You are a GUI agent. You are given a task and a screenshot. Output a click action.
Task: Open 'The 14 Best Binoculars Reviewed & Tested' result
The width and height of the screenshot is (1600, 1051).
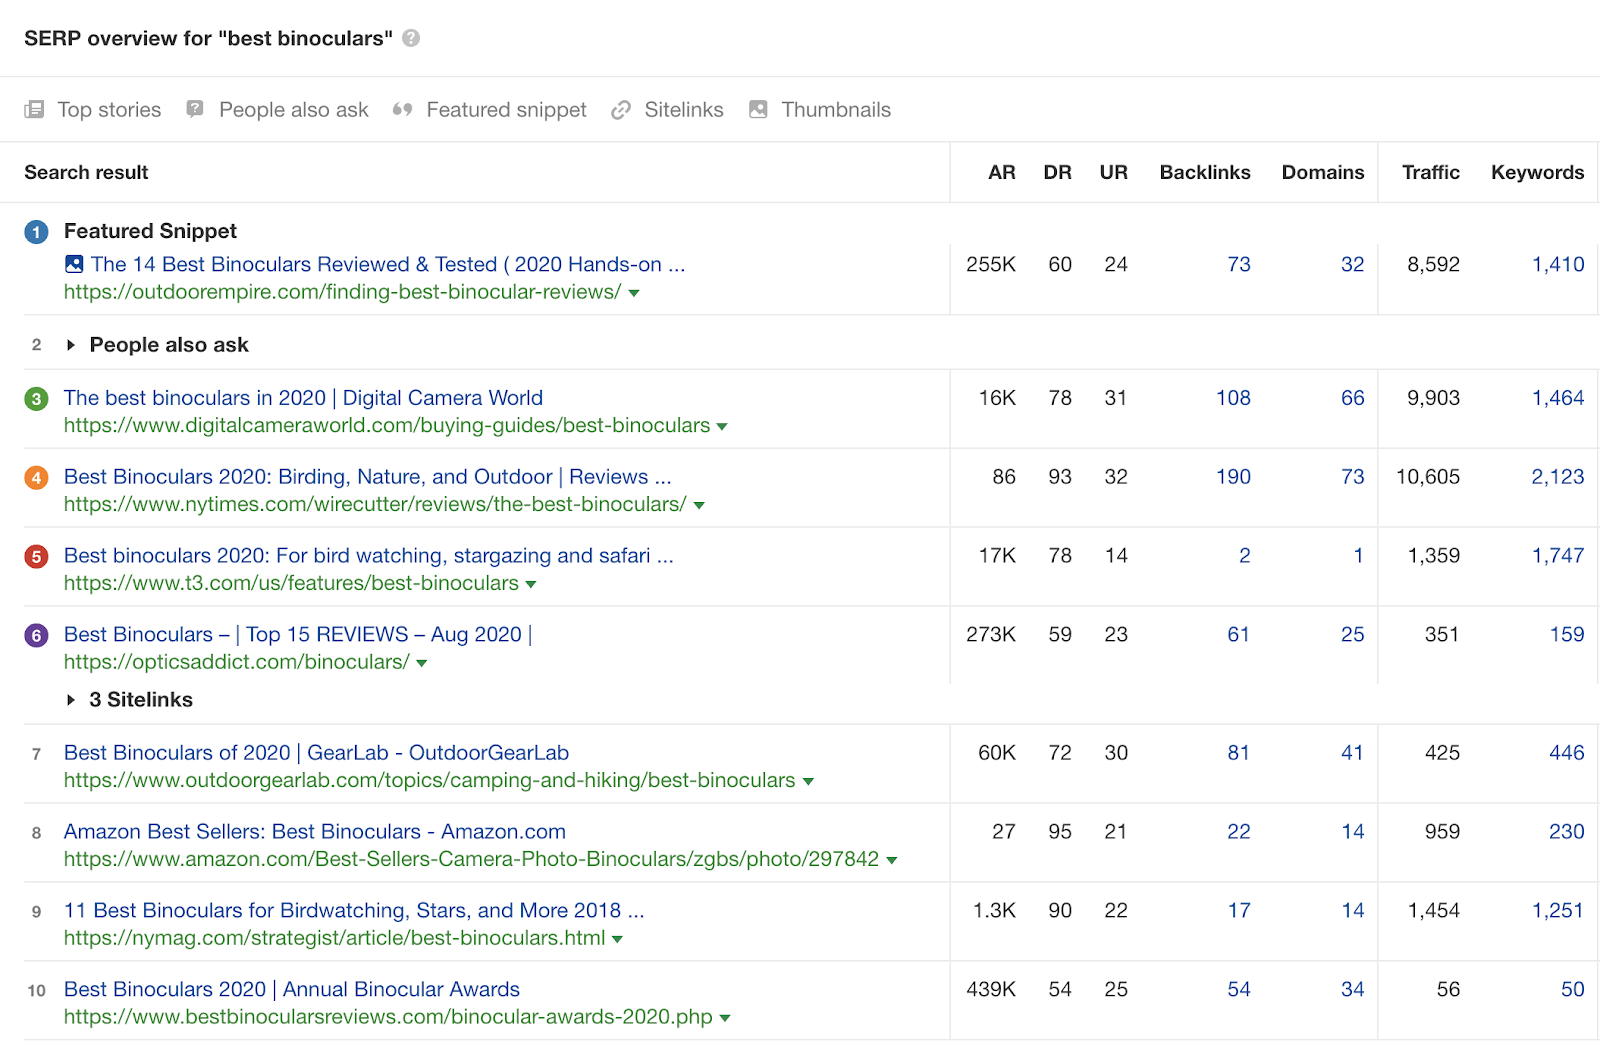coord(388,264)
